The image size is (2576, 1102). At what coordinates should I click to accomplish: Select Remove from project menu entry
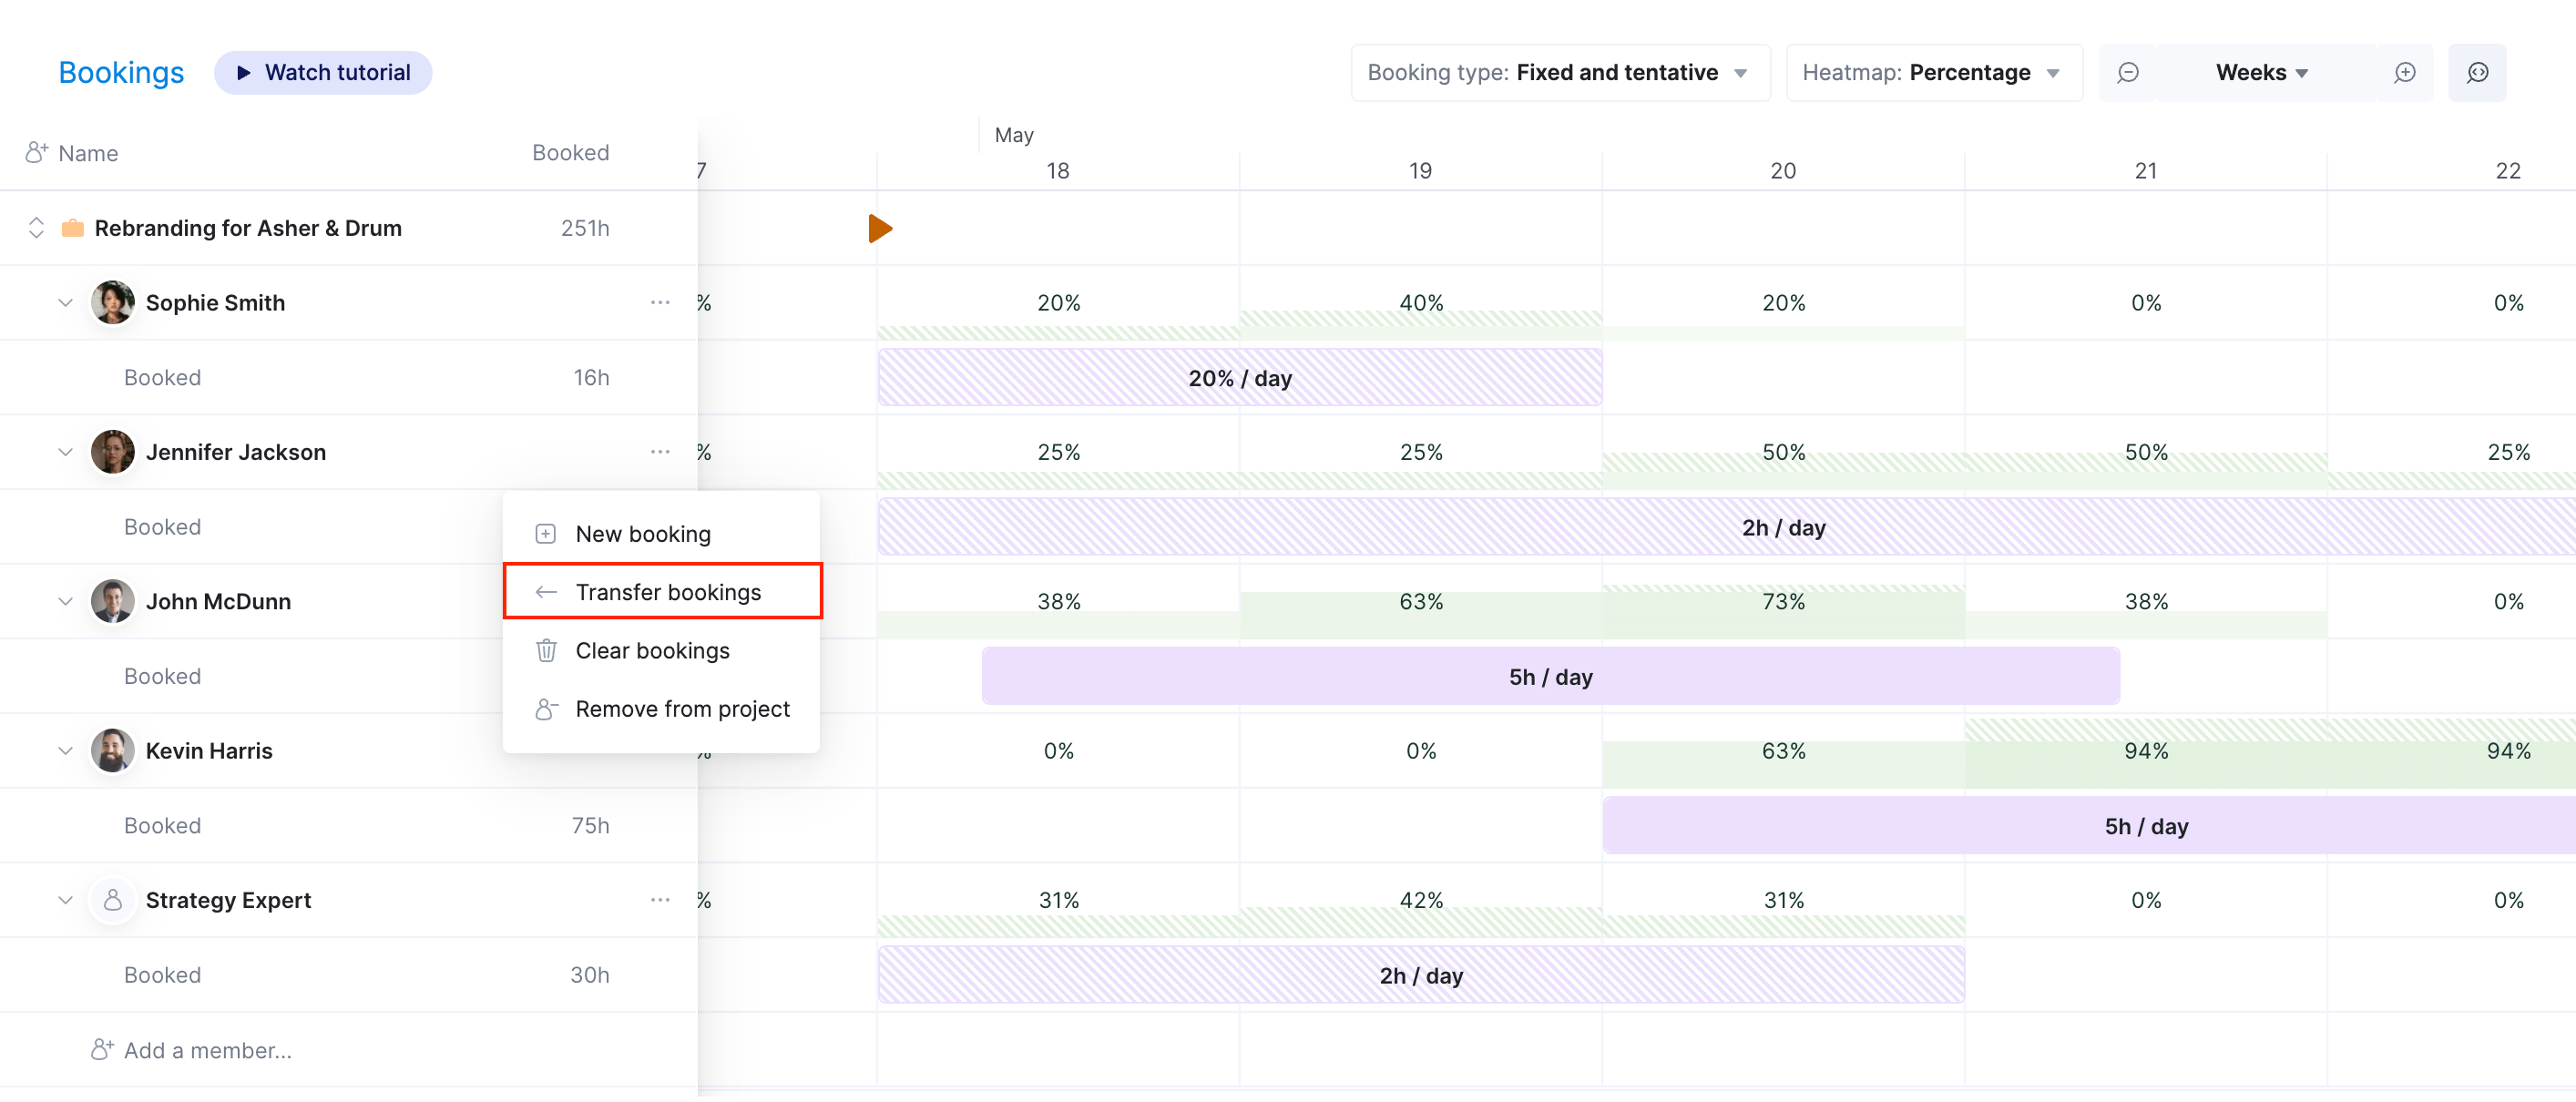click(661, 710)
